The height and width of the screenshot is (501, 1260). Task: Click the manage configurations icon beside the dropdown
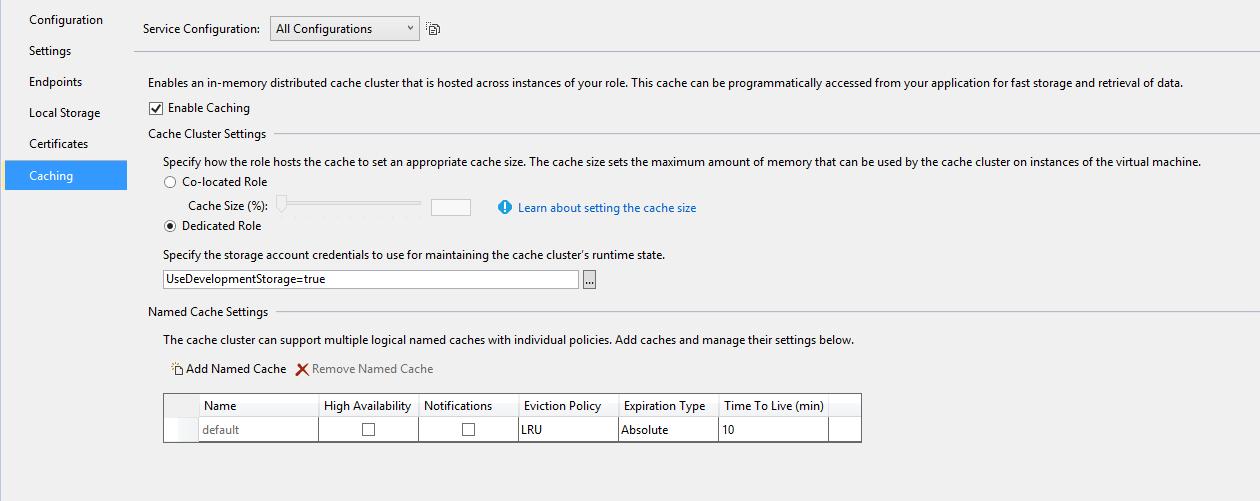click(x=433, y=29)
